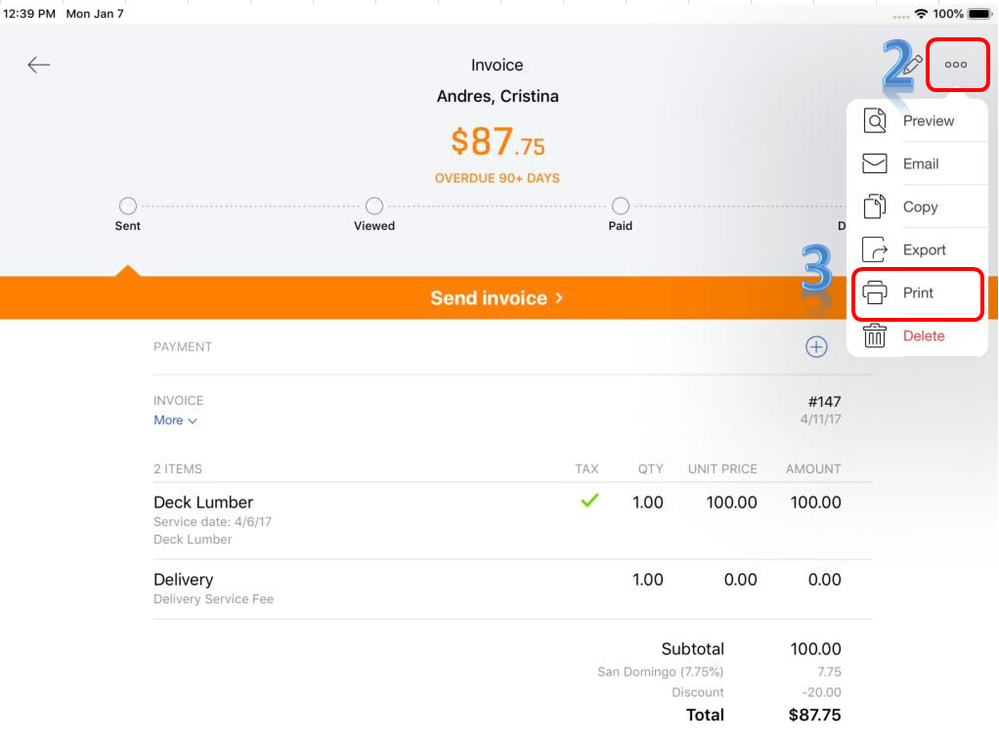Viewport: 999px width, 754px height.
Task: Tap the Wi-Fi status icon
Action: click(920, 13)
